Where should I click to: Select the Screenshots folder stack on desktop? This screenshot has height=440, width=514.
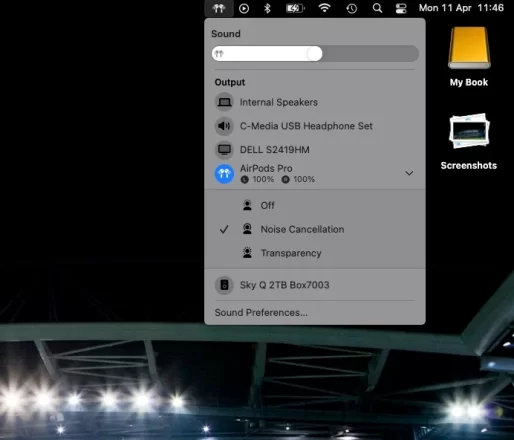[469, 131]
